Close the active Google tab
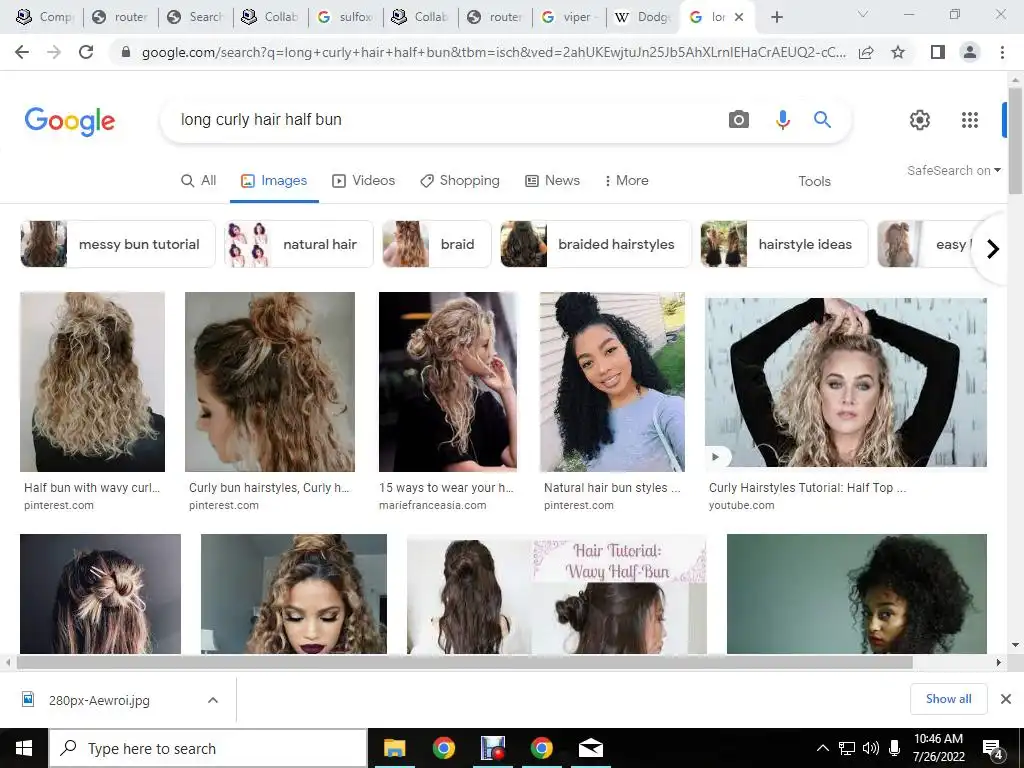 coord(739,17)
